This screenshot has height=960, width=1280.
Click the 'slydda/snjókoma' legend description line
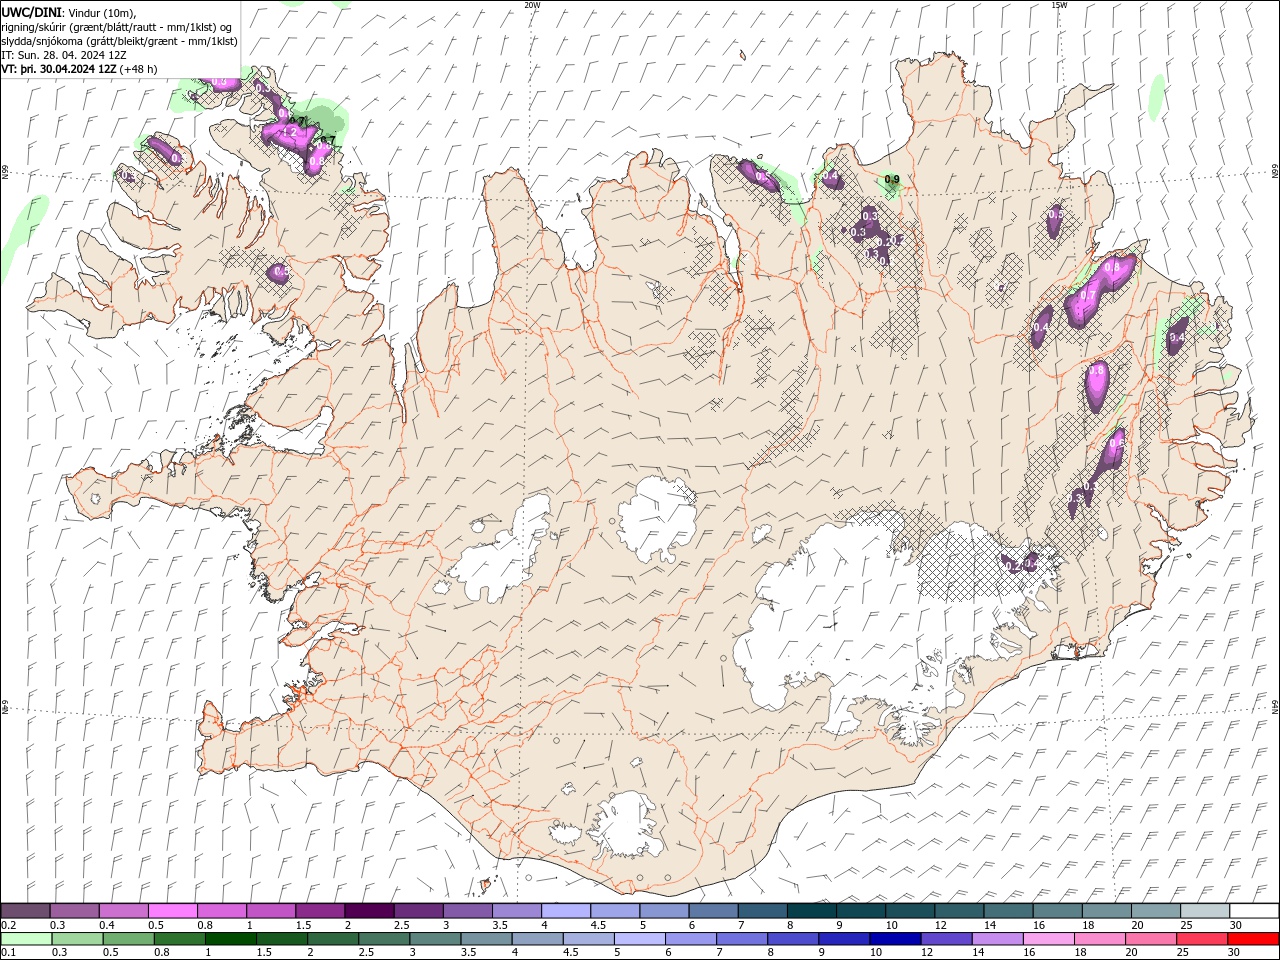tap(119, 41)
